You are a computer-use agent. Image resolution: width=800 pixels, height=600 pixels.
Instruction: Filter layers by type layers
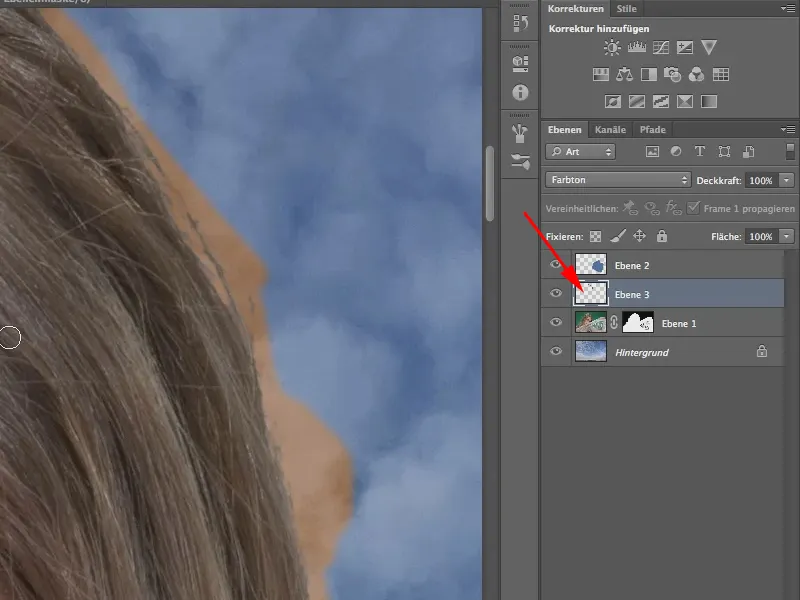click(x=699, y=152)
